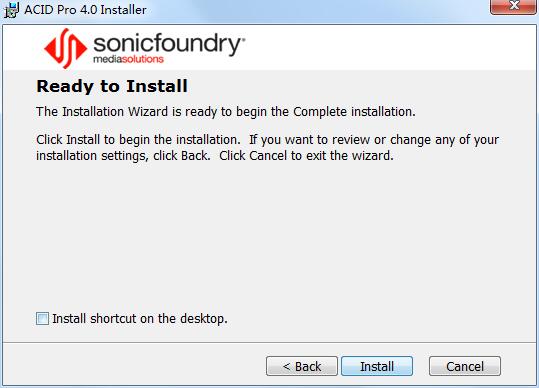Viewport: 539px width, 388px height.
Task: Enable the desktop shortcut checkbox
Action: (42, 319)
